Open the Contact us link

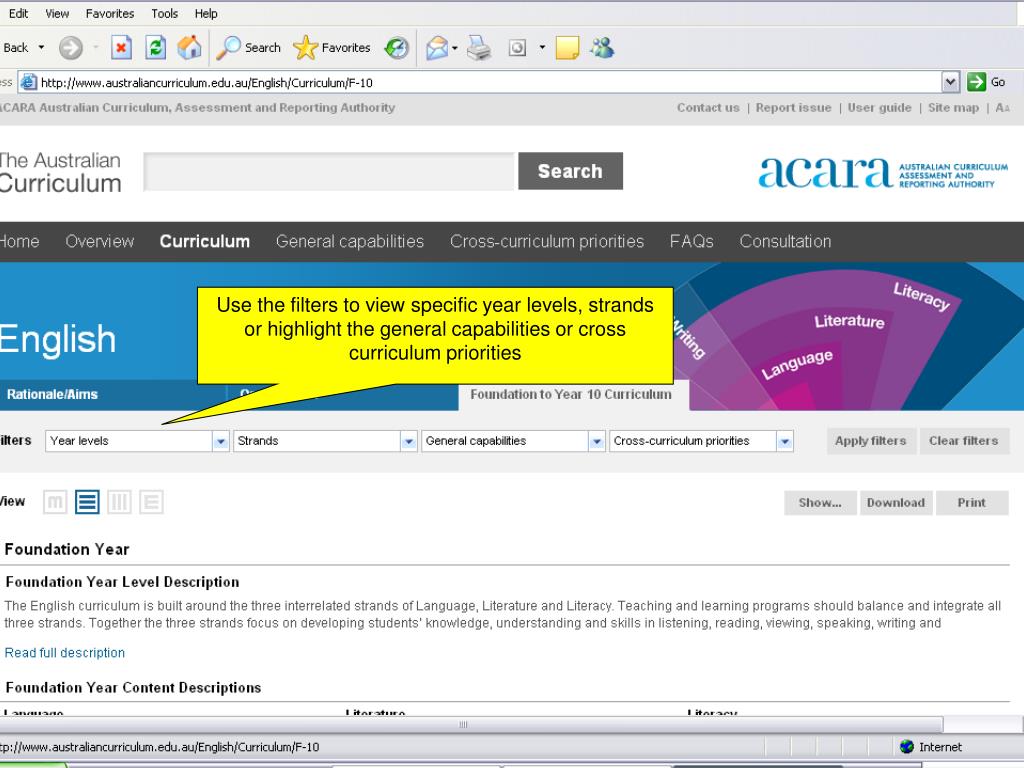click(708, 108)
